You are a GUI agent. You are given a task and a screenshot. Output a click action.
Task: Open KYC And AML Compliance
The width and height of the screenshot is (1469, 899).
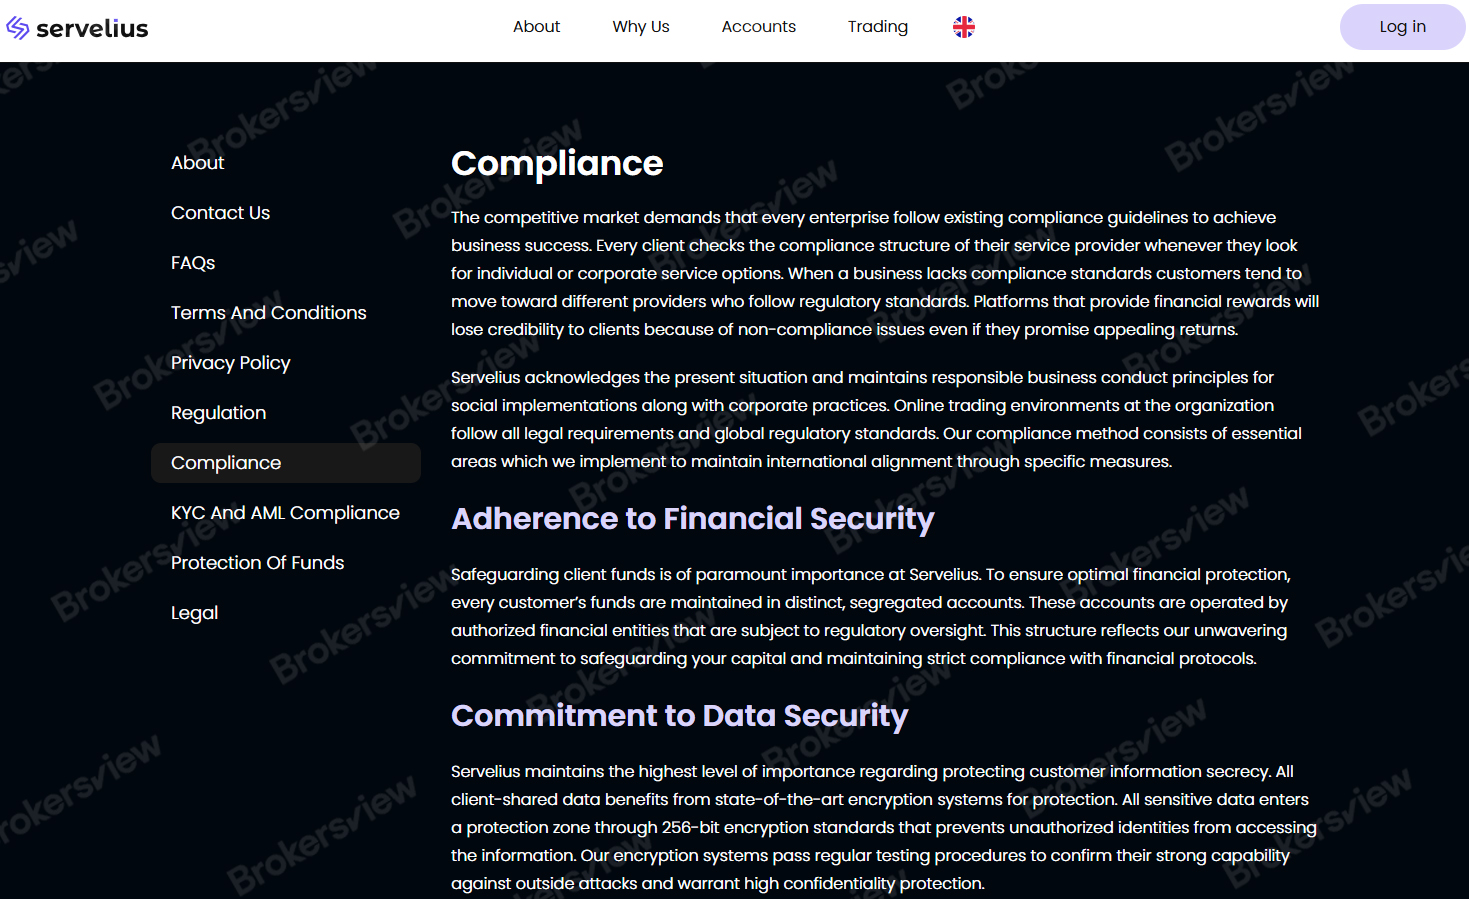(x=285, y=512)
